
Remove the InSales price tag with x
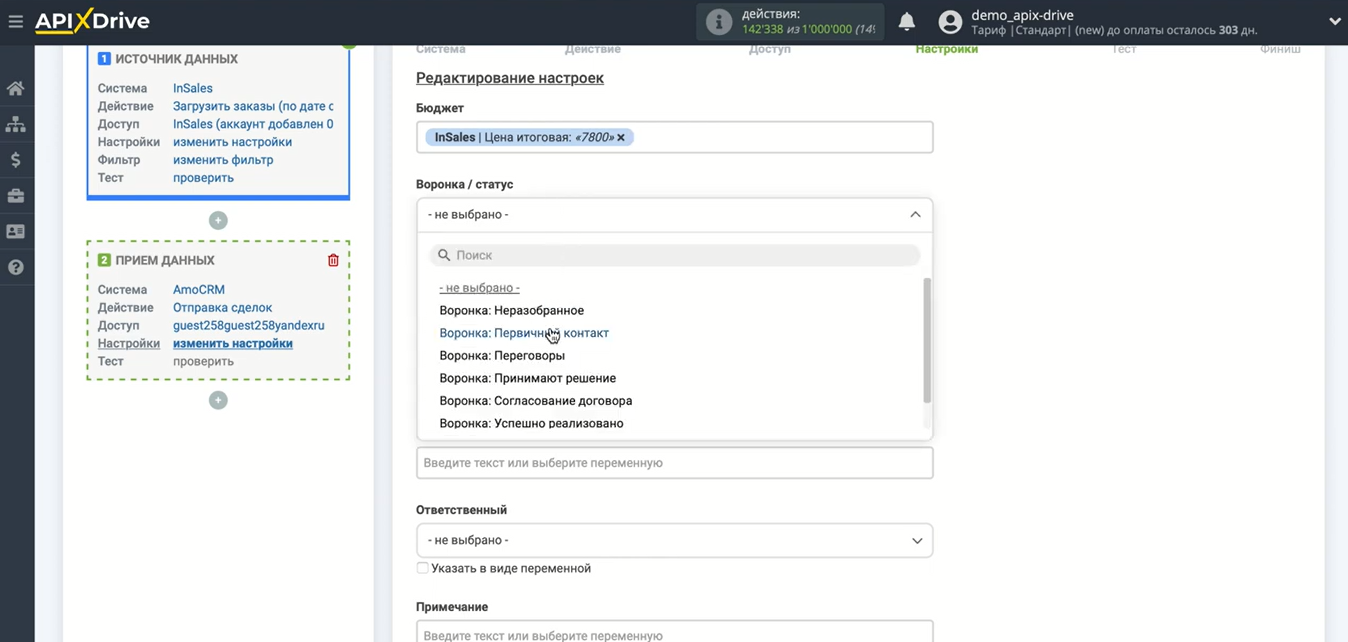tap(620, 138)
